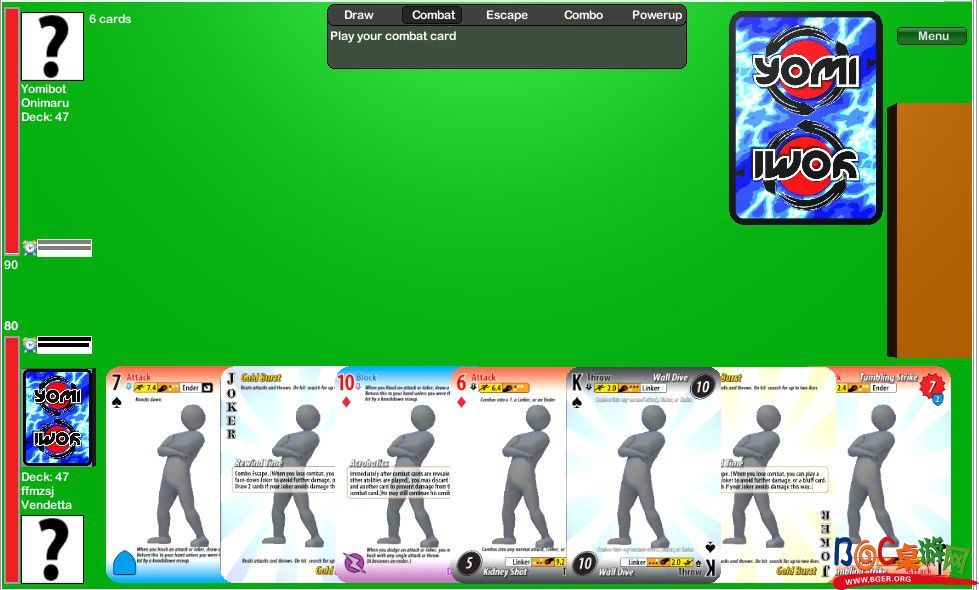Click the opponent's 'Deck: 47' label
This screenshot has height=590, width=979.
coord(45,117)
